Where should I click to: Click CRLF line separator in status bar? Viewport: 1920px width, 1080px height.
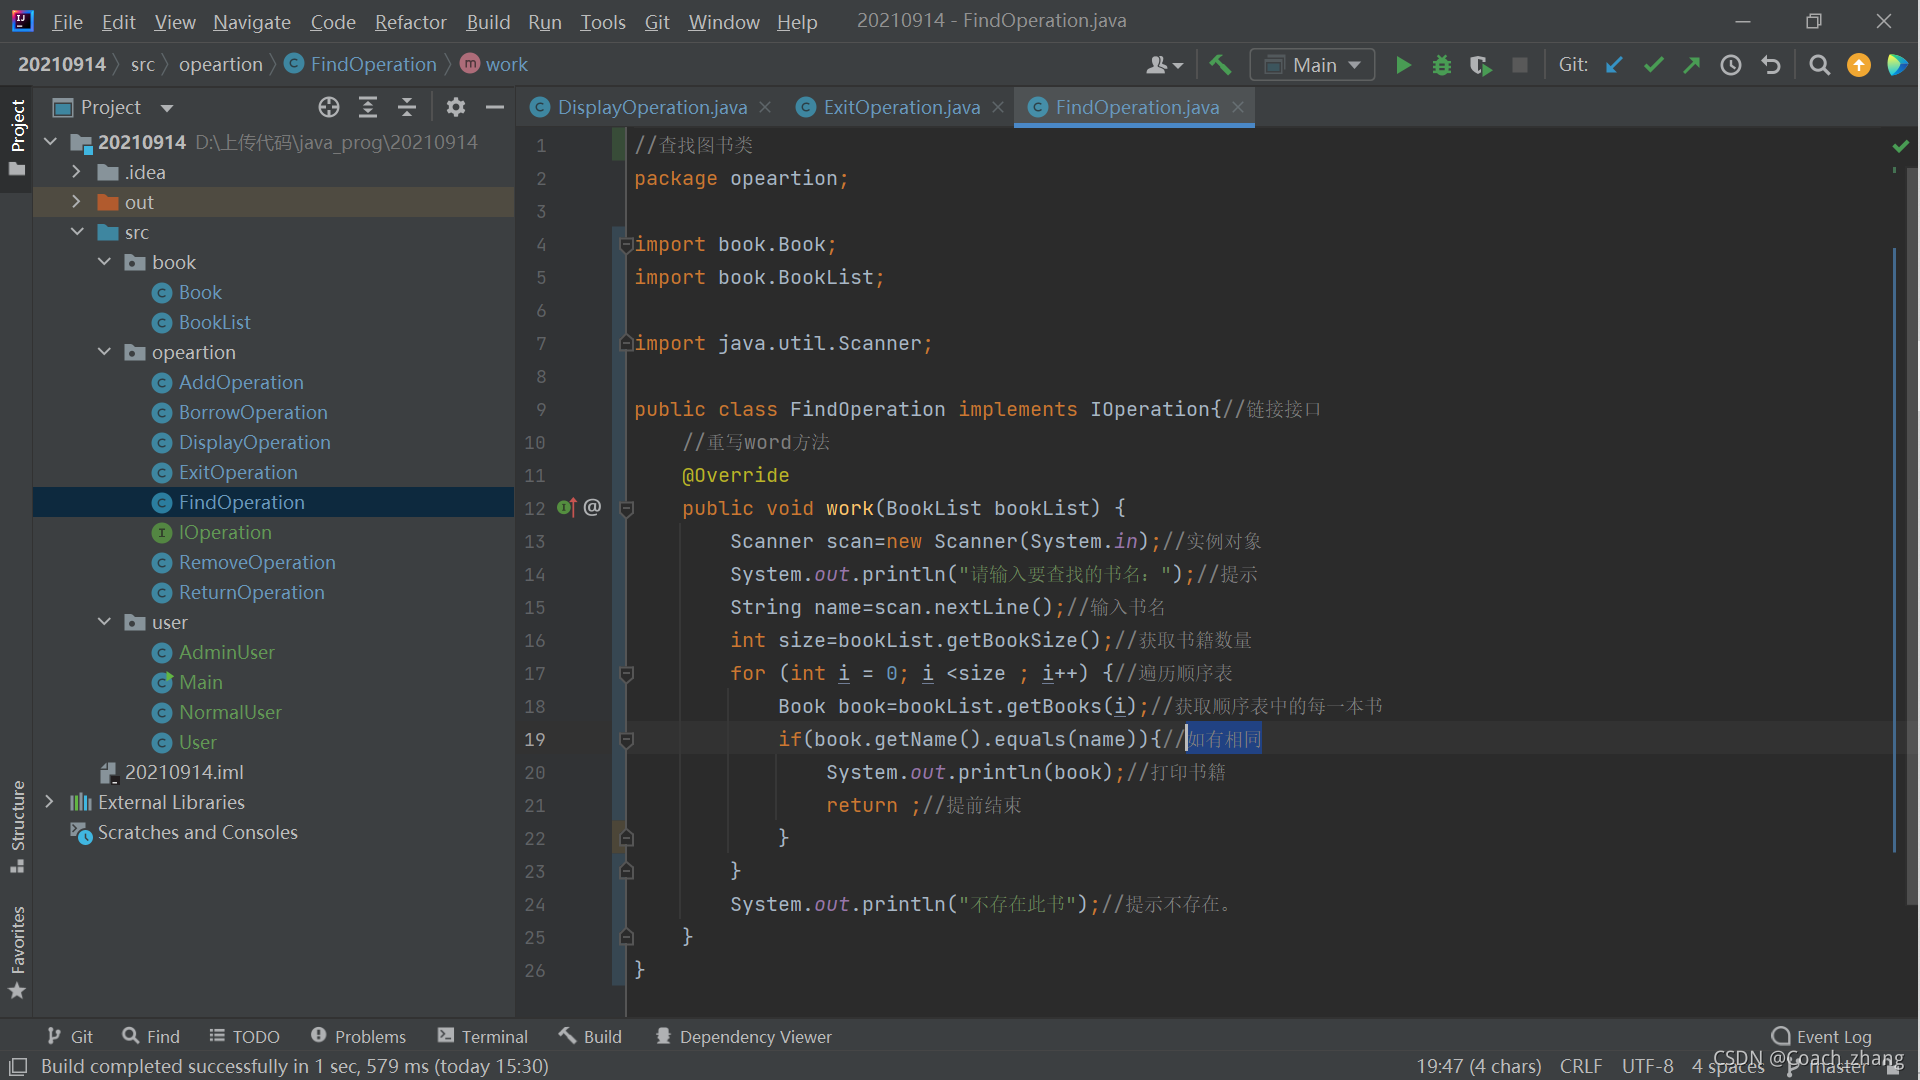click(1581, 1067)
